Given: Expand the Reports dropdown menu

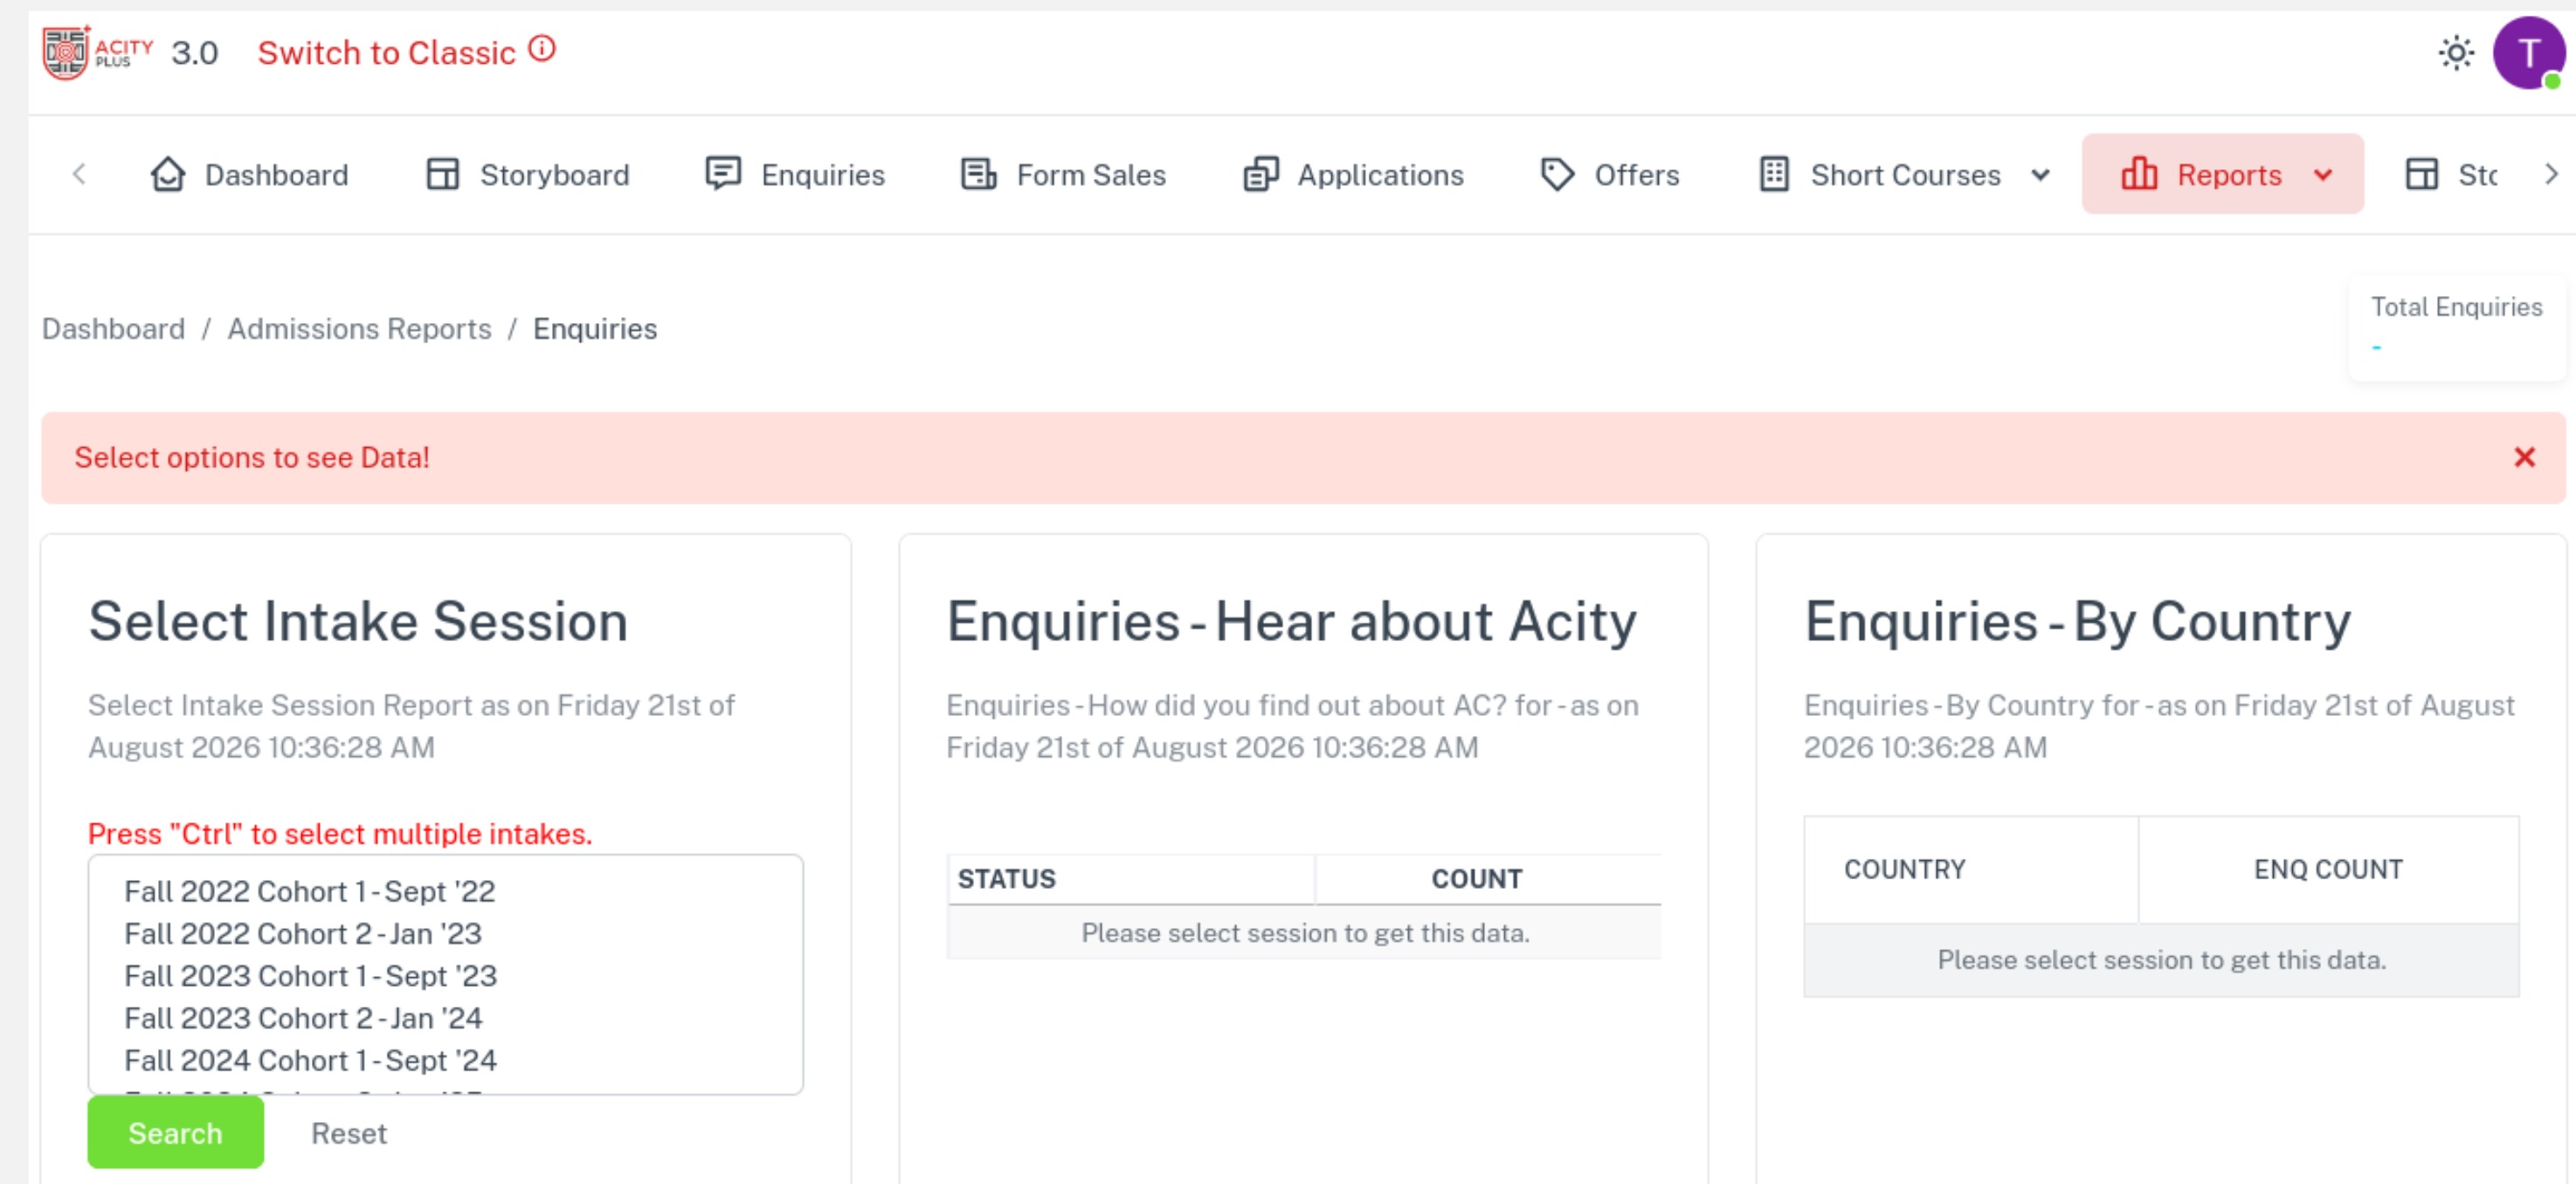Looking at the screenshot, I should [2222, 174].
